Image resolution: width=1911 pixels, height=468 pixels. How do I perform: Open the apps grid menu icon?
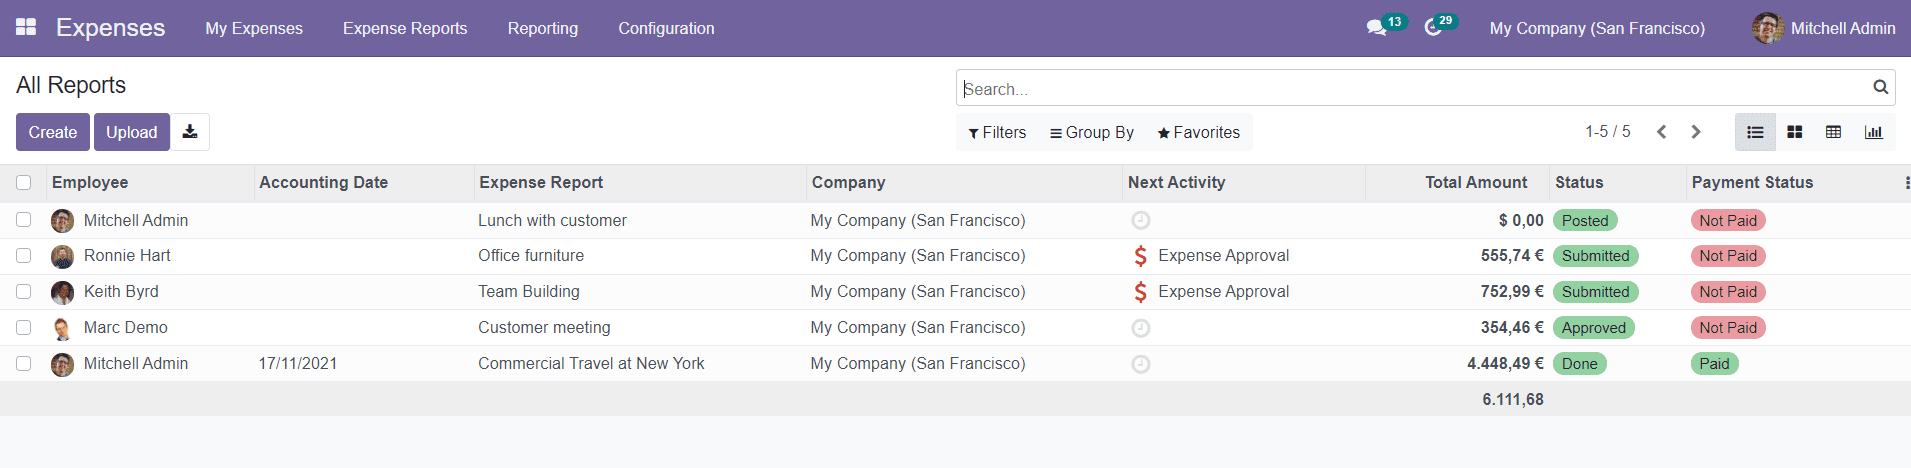click(x=26, y=27)
